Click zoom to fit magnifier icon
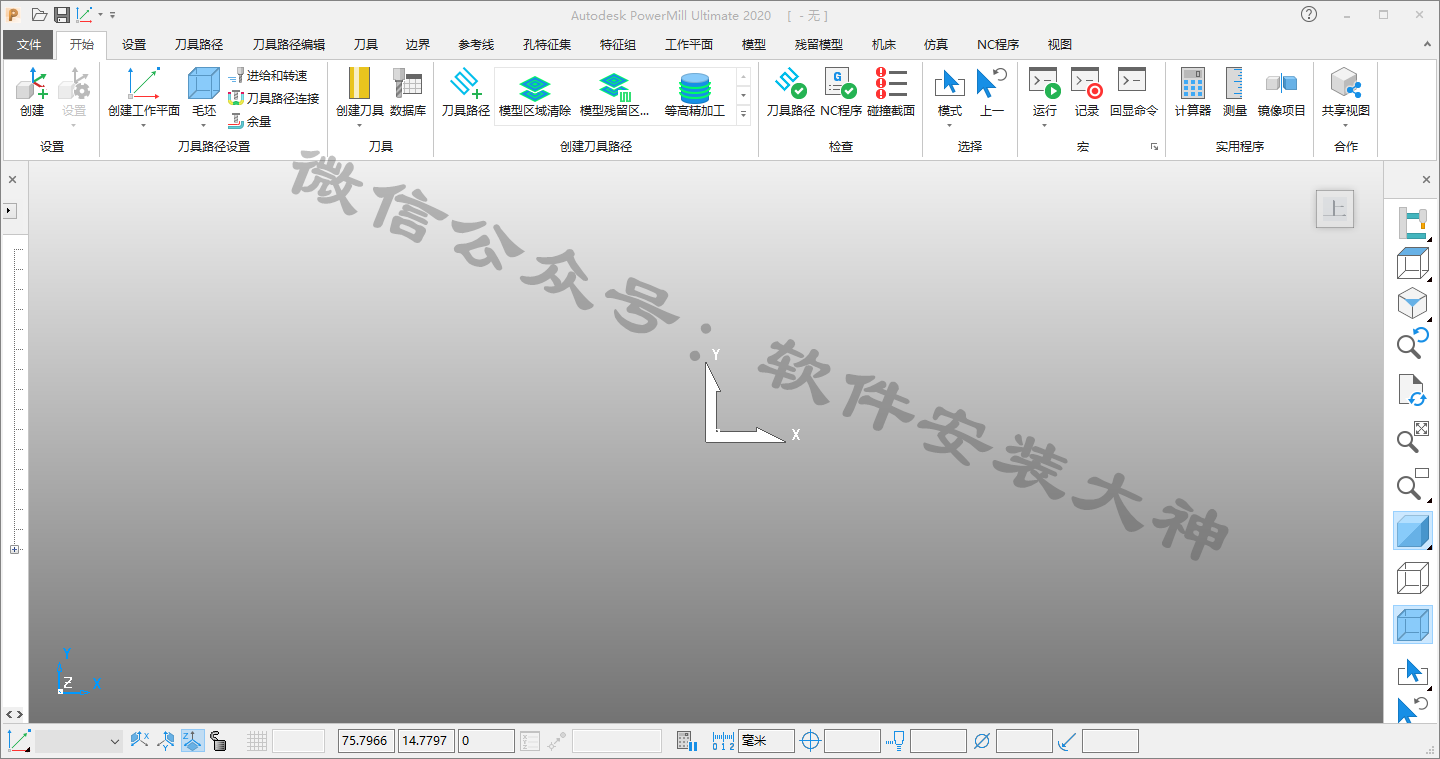The height and width of the screenshot is (759, 1440). pos(1412,437)
